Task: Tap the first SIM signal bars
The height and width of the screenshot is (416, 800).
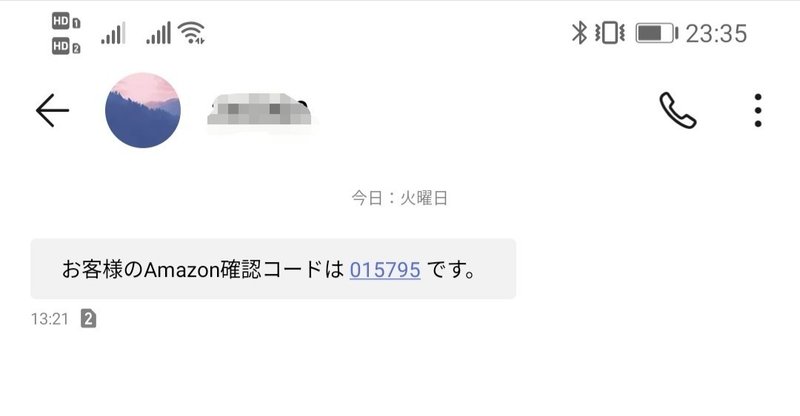Action: [113, 33]
